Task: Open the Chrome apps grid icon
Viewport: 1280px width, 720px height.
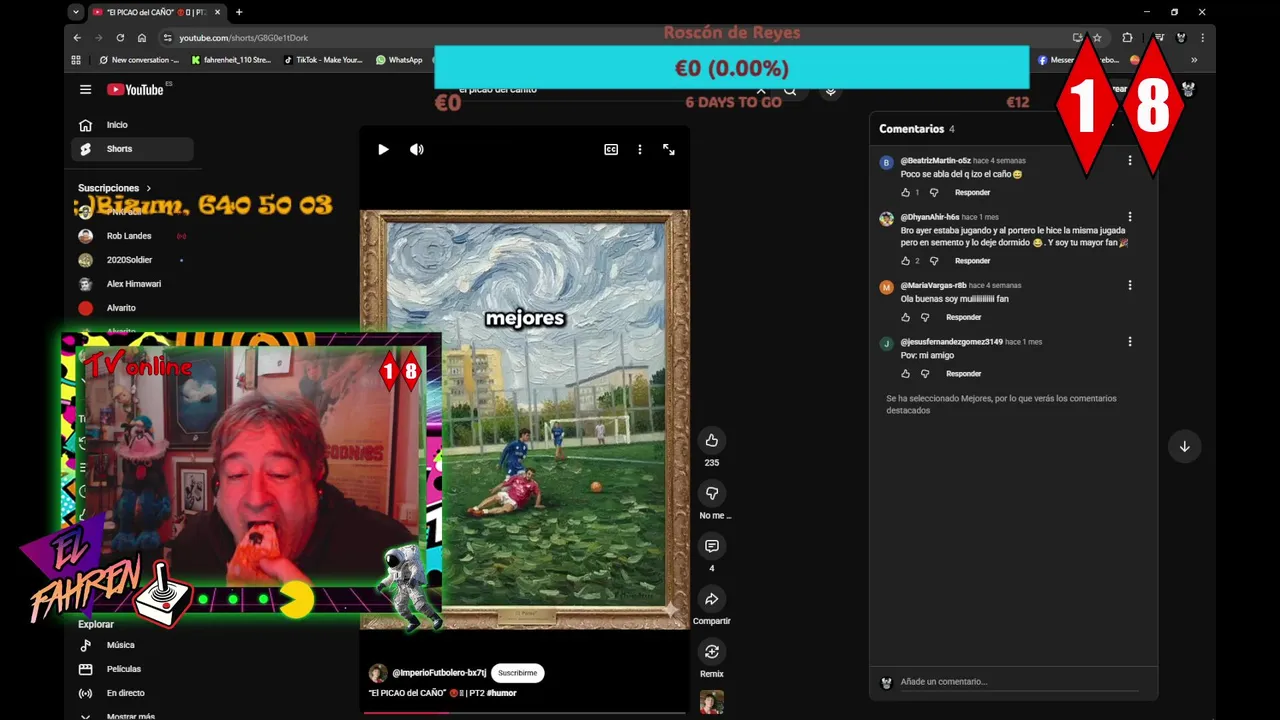Action: click(x=76, y=60)
